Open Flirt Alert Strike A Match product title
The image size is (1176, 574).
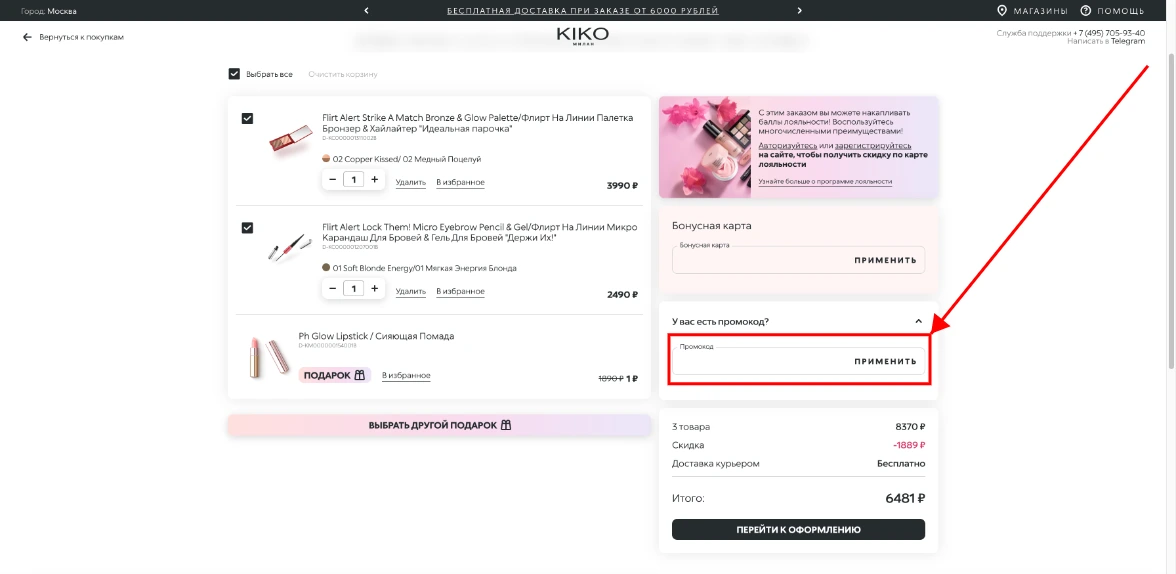pos(477,123)
